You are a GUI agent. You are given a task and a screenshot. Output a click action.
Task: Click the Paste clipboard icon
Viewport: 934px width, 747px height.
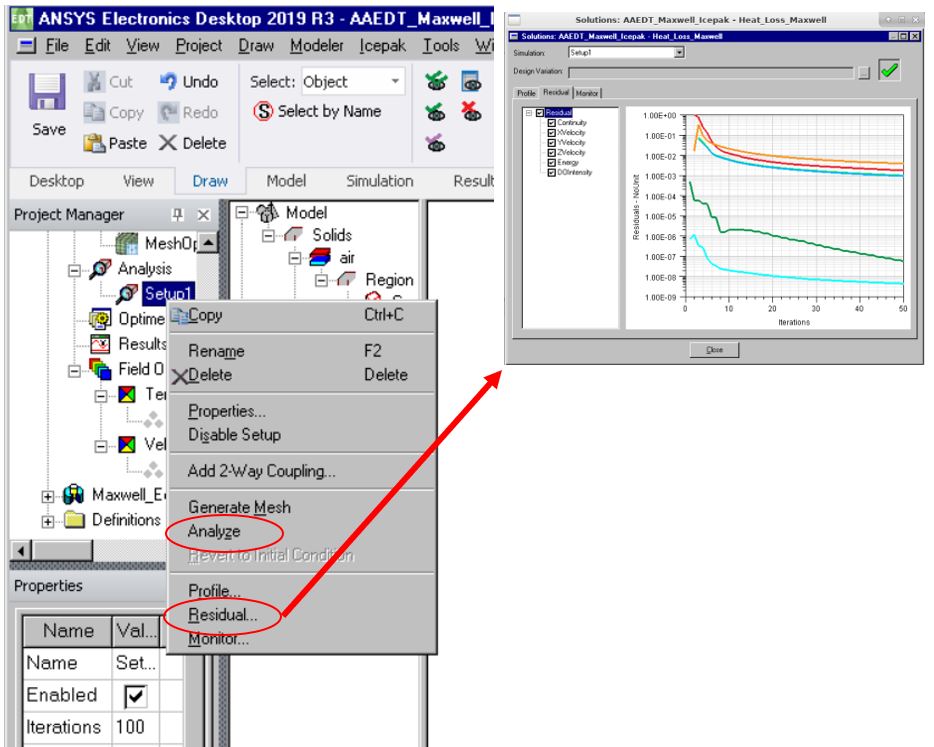click(94, 143)
